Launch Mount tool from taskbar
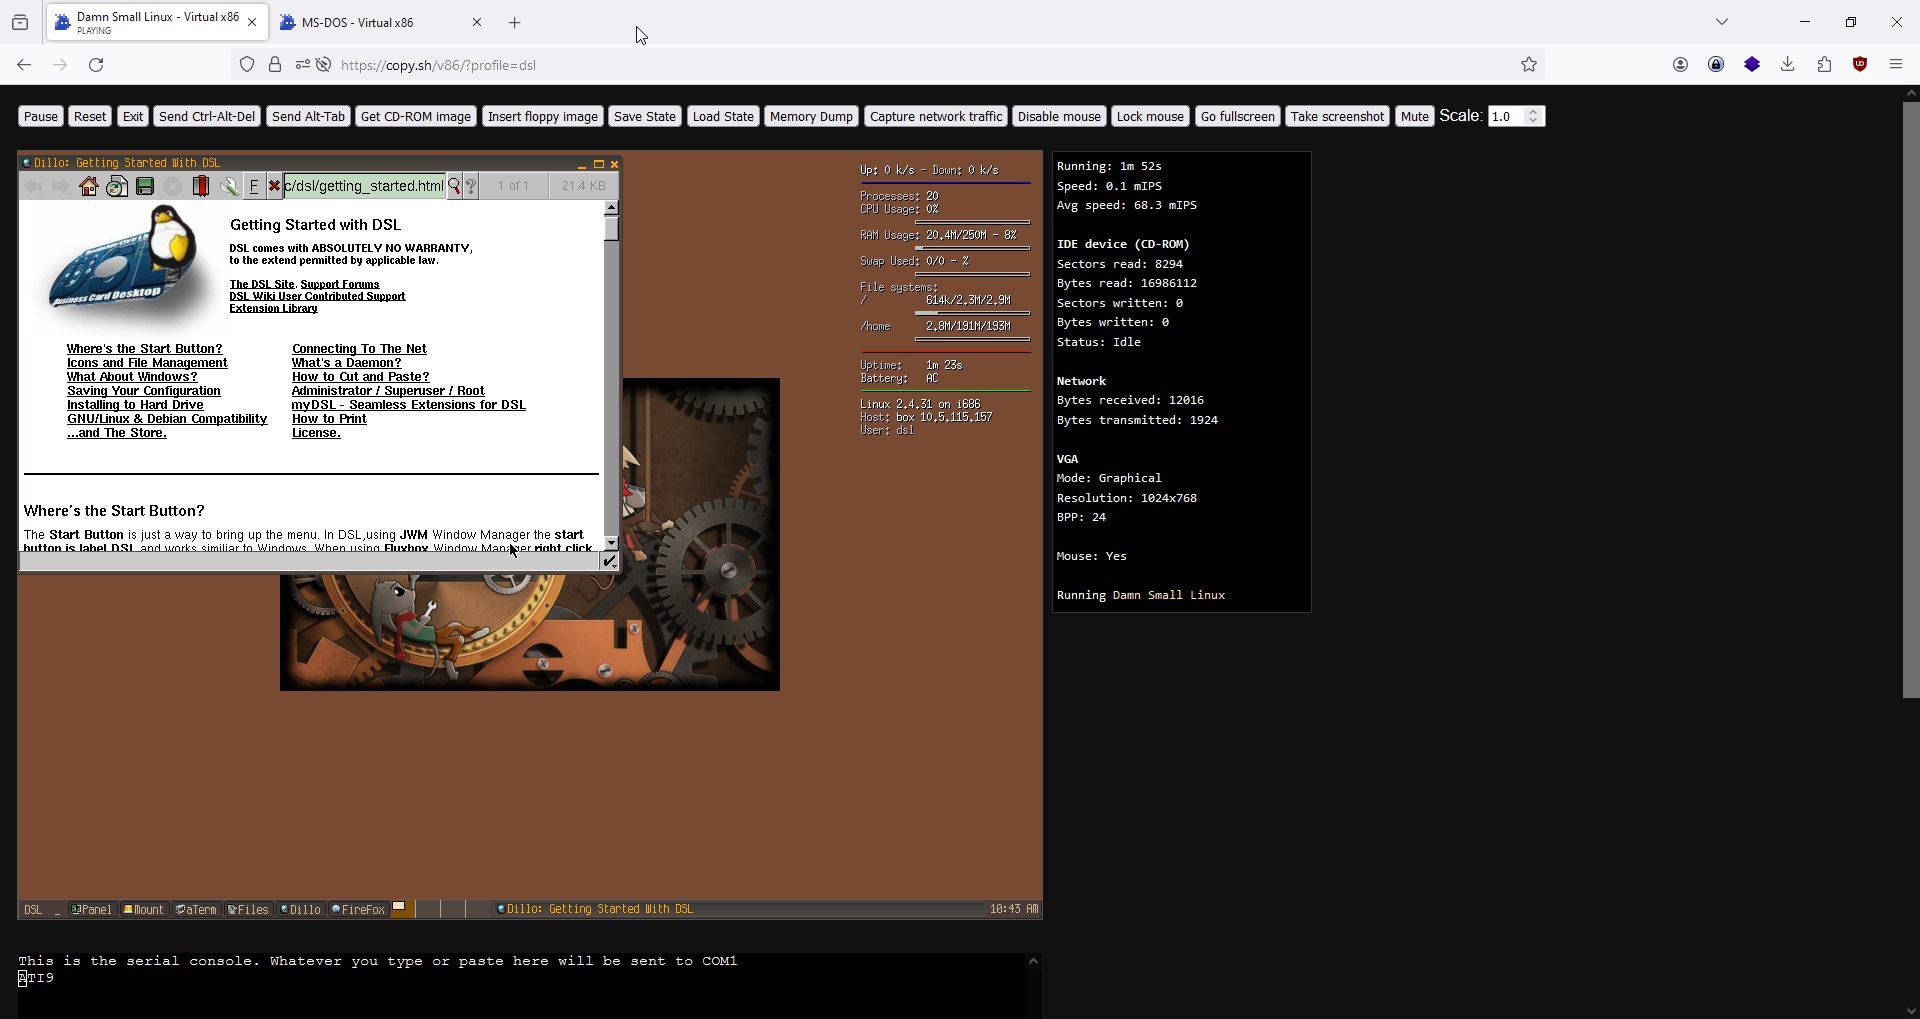 coord(144,909)
